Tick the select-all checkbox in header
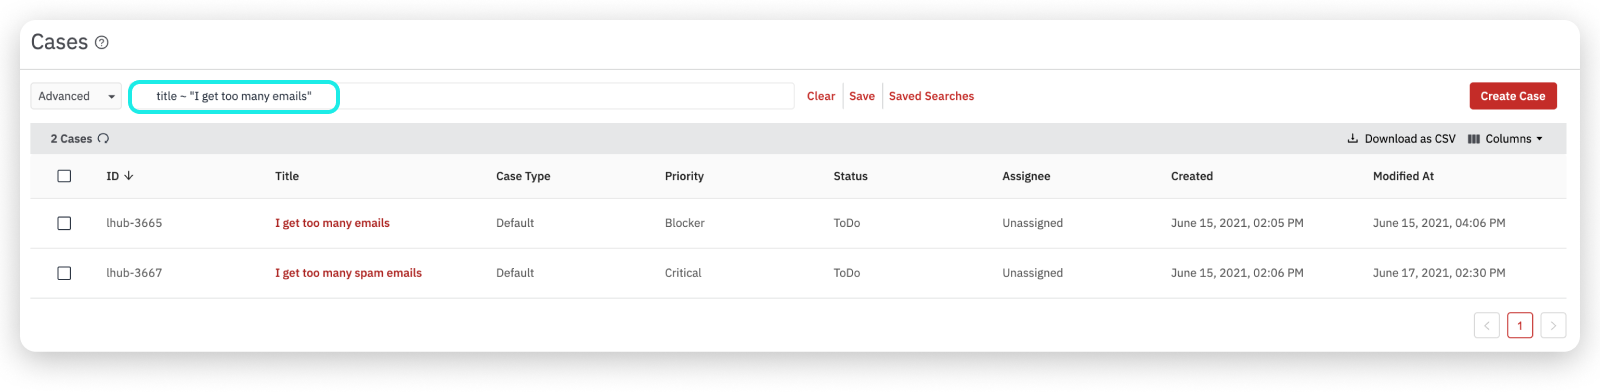This screenshot has height=392, width=1600. [64, 176]
